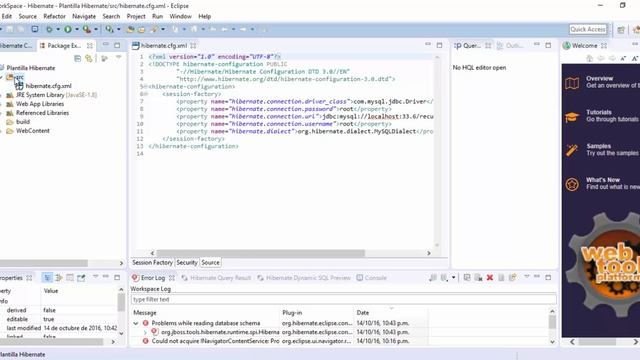Open the What's New link in Welcome
The image size is (640, 360).
(603, 180)
